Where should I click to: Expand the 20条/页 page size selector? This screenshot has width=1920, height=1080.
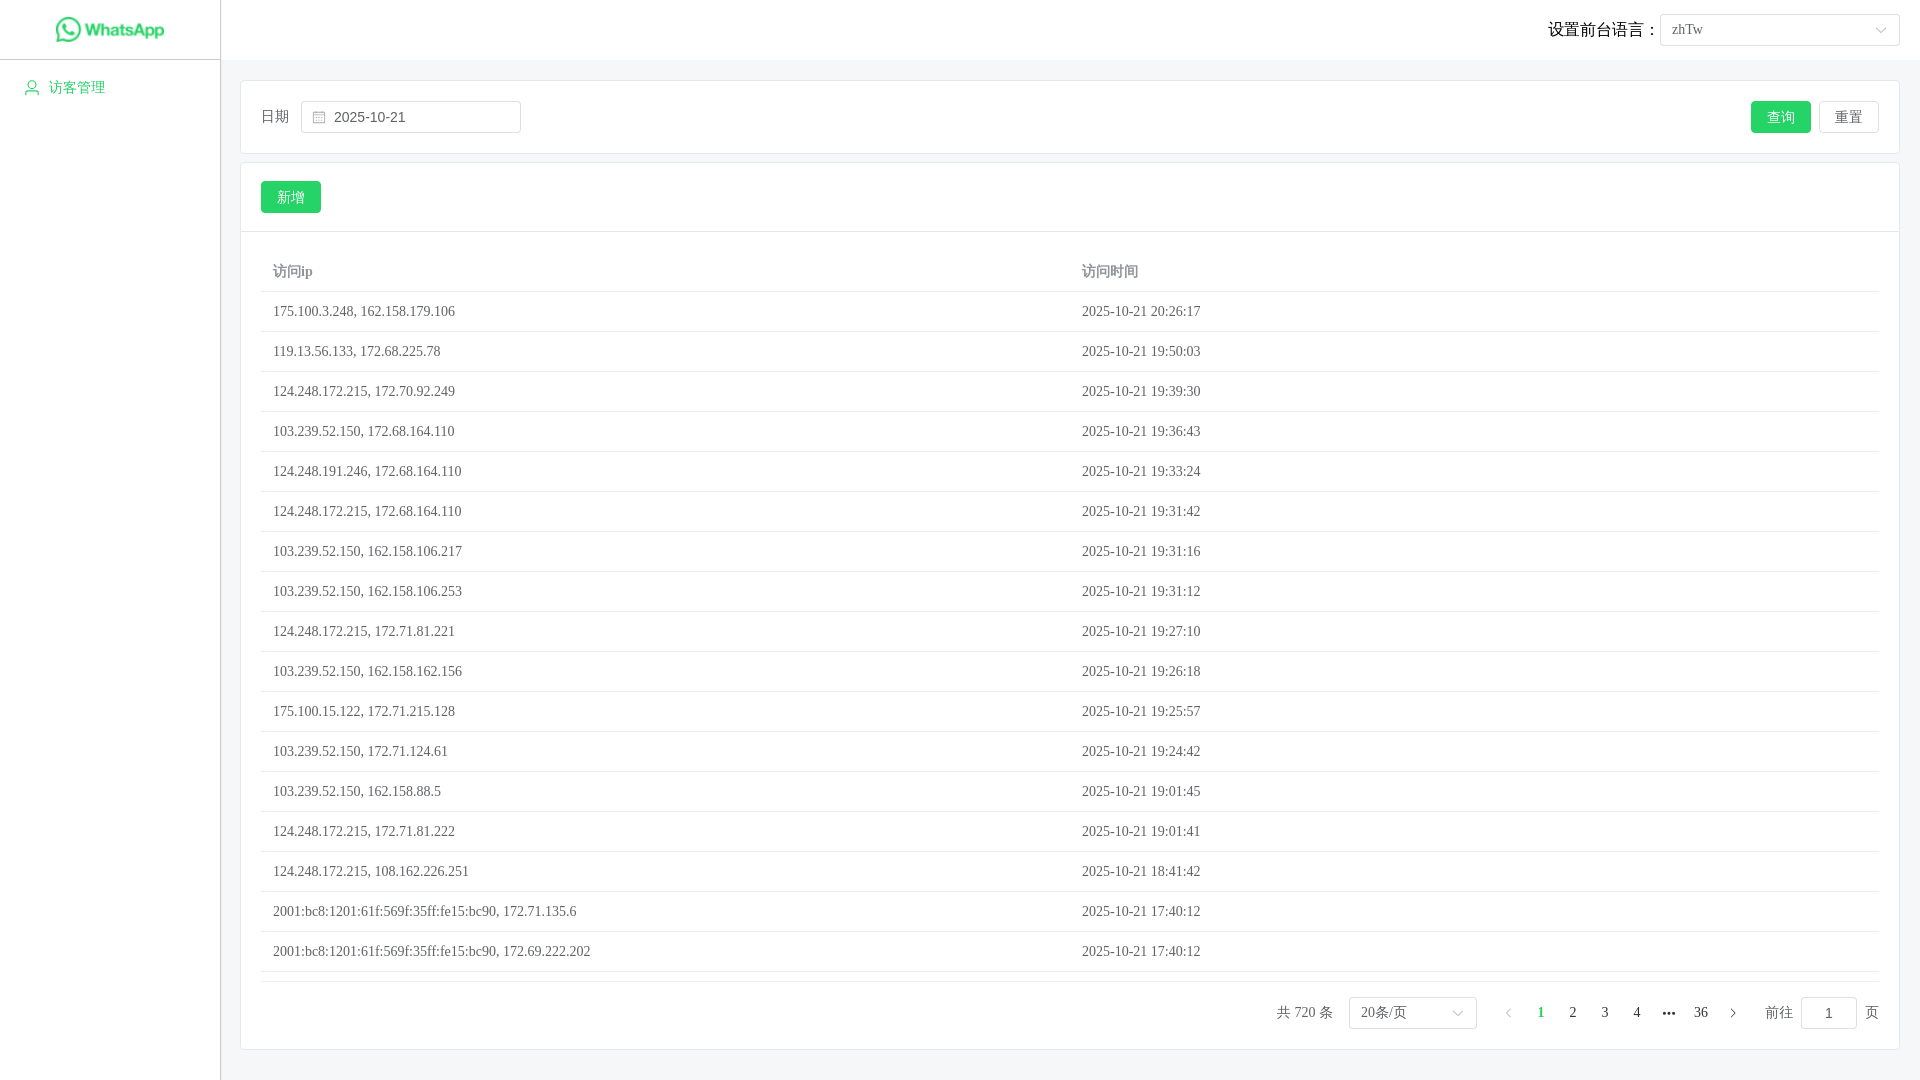coord(1412,1013)
